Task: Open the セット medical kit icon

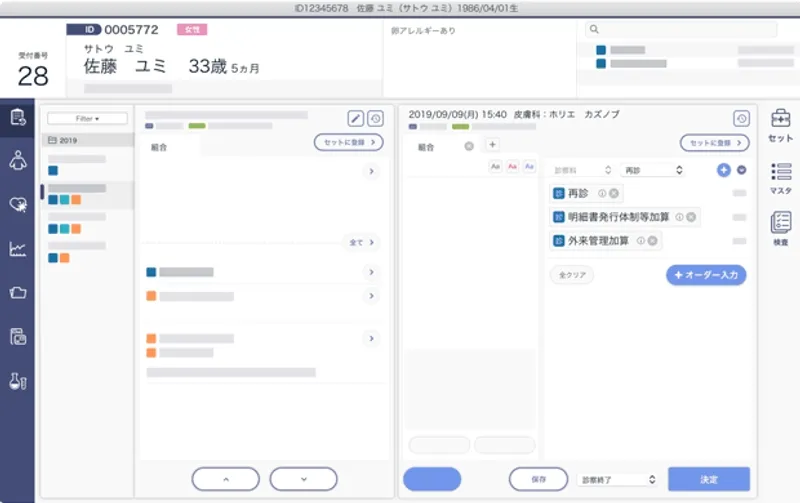Action: [780, 125]
